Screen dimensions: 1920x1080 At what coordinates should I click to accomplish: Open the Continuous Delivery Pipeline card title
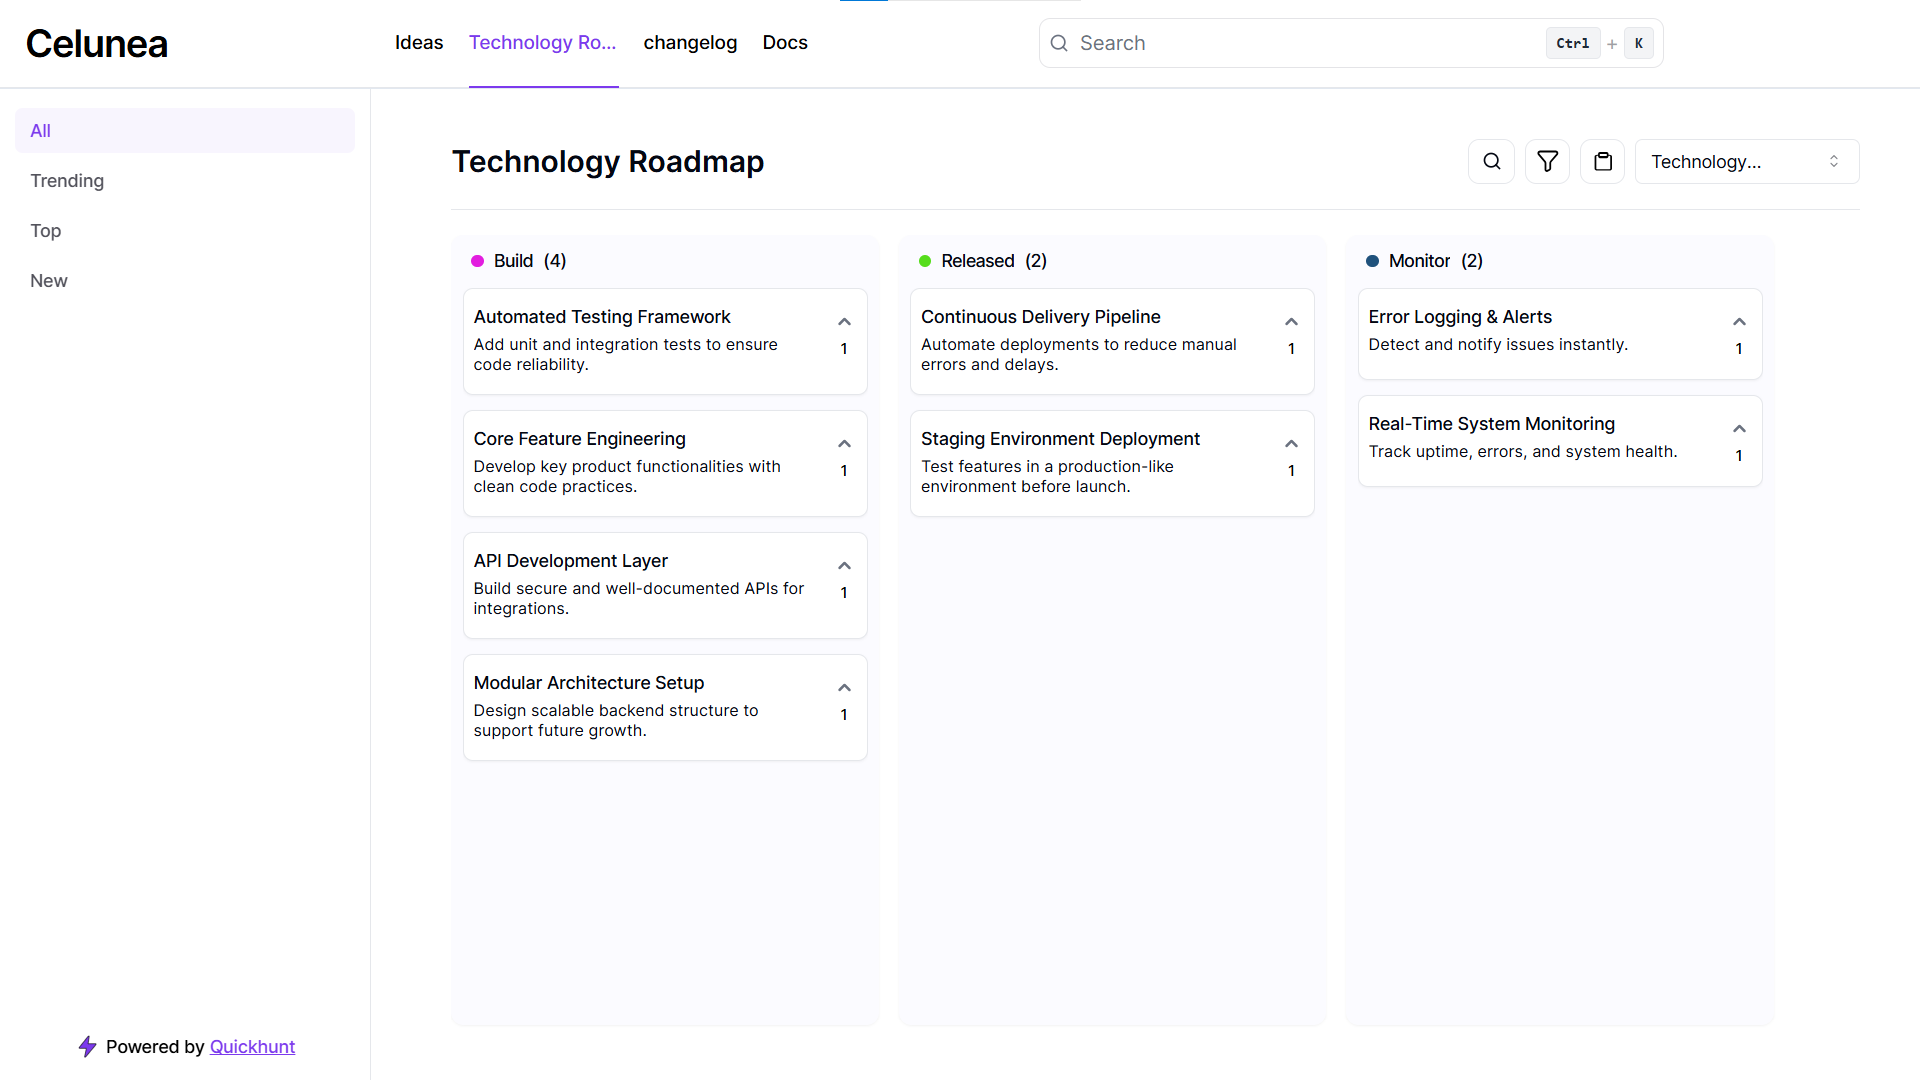pyautogui.click(x=1041, y=317)
